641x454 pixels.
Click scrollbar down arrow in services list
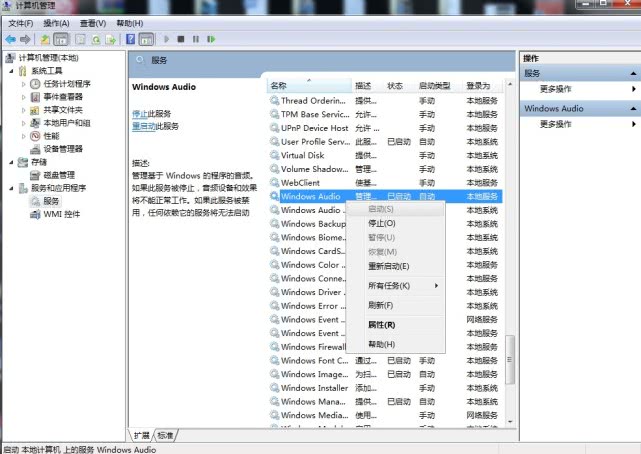pos(510,421)
